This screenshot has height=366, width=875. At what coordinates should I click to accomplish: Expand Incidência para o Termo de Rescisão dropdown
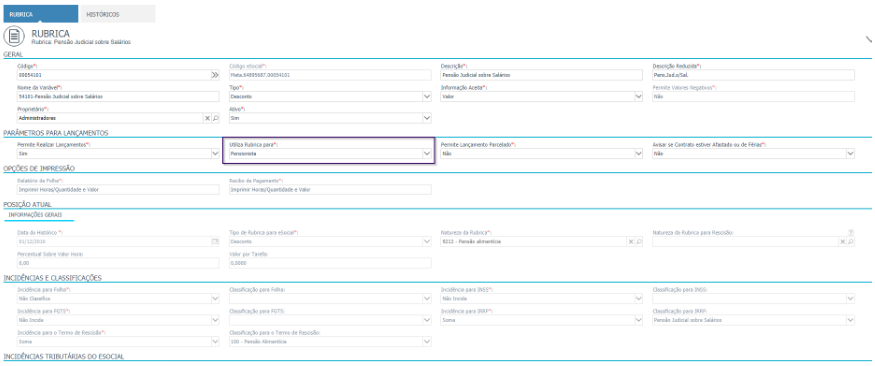(215, 341)
